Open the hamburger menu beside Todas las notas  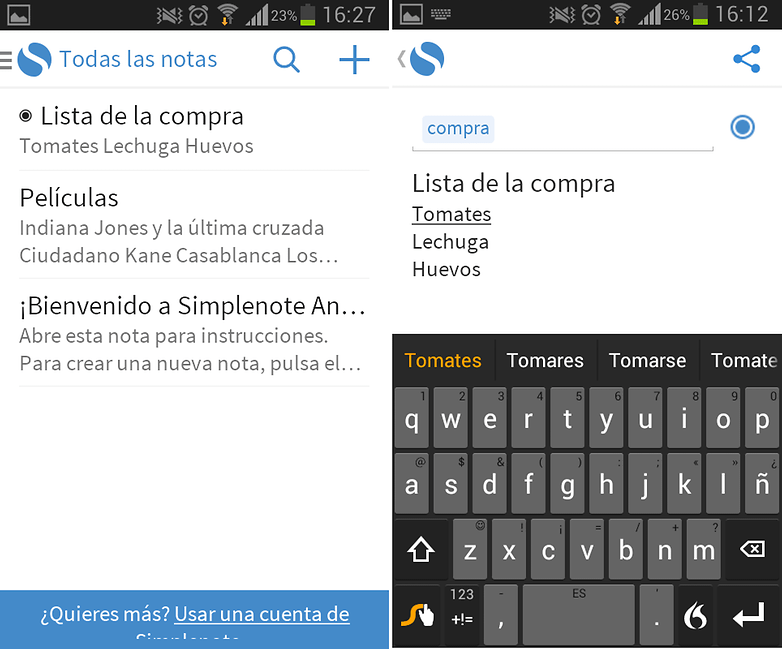coord(5,59)
